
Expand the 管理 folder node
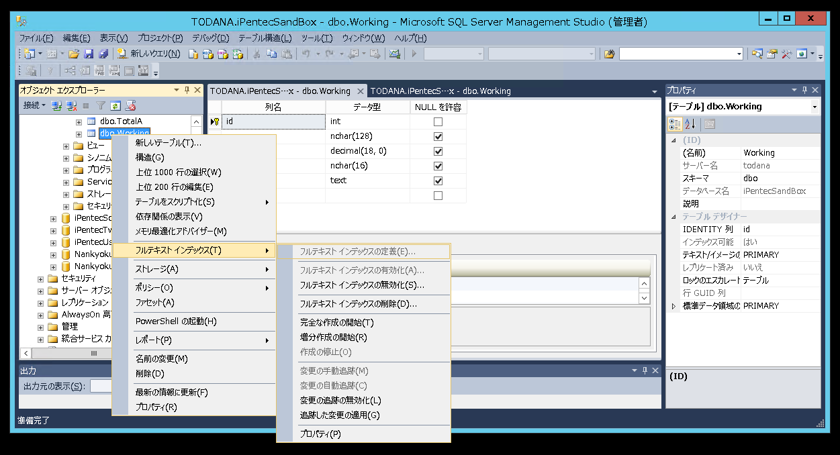tap(40, 327)
